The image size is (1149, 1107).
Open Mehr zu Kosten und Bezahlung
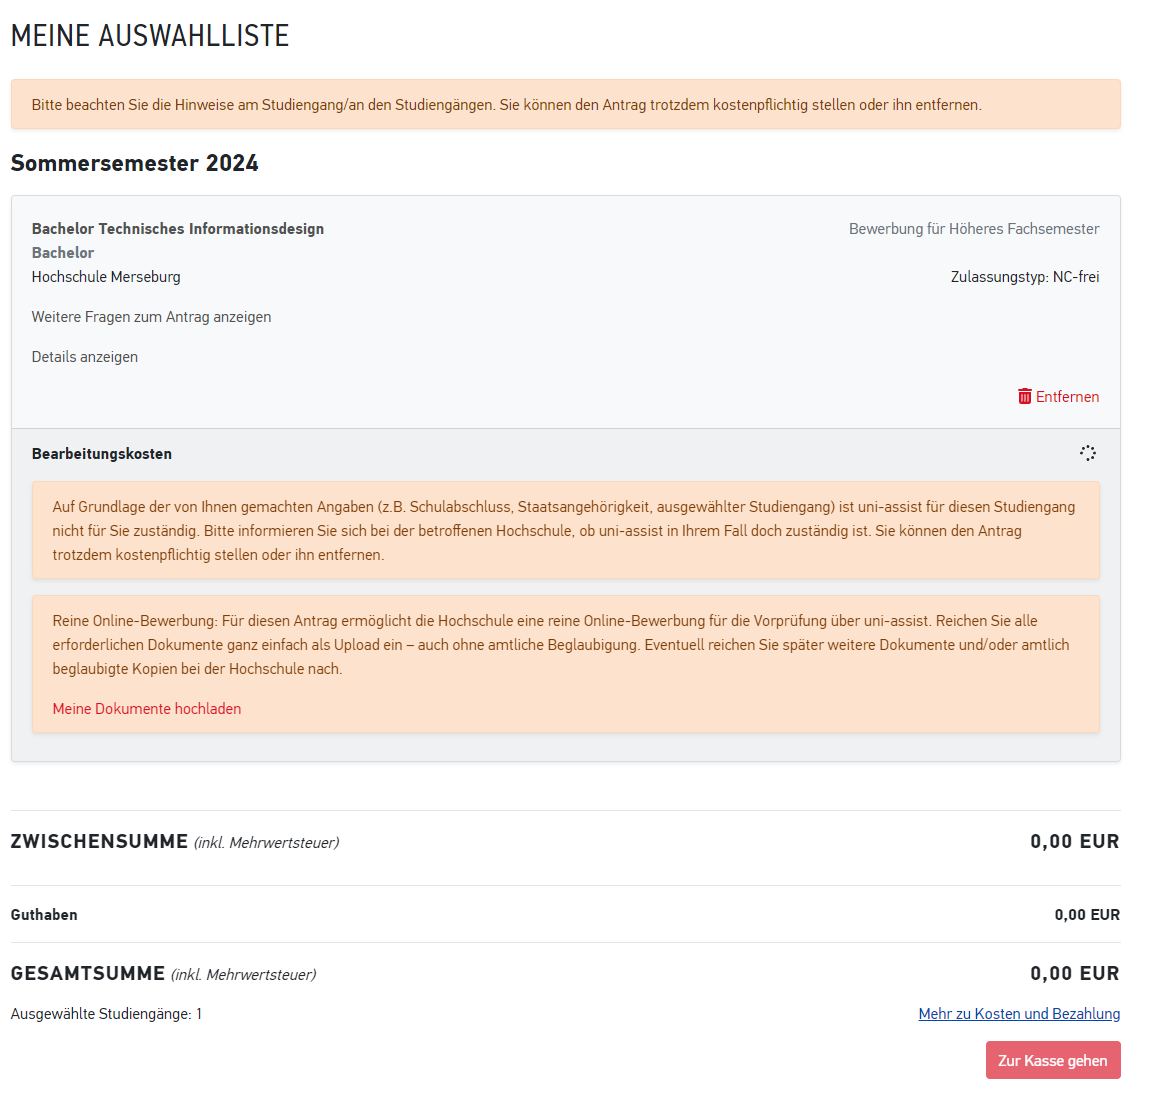click(x=1019, y=1014)
